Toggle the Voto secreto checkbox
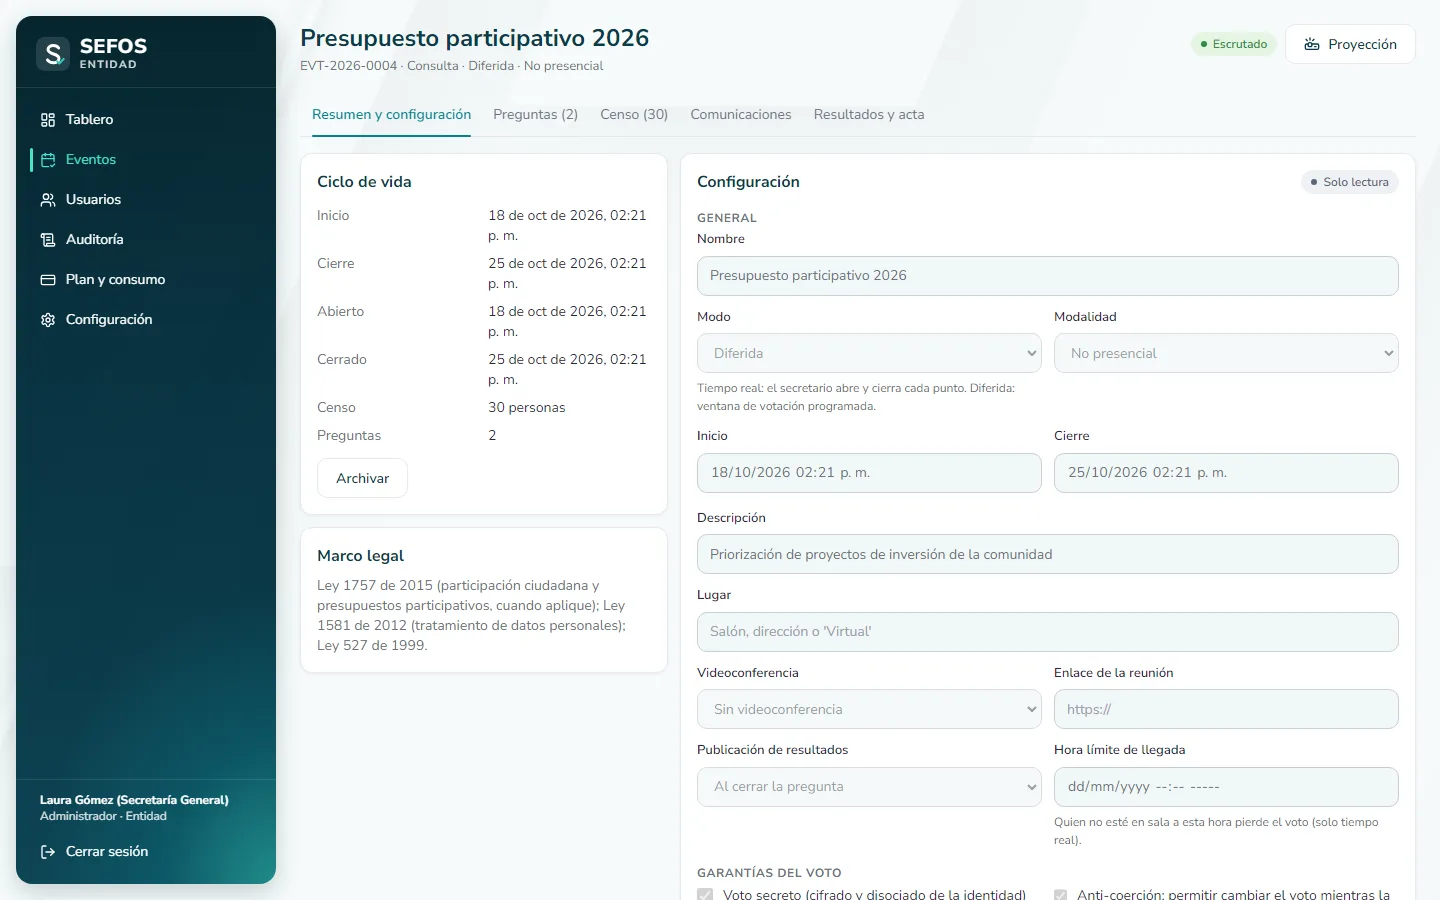This screenshot has width=1440, height=900. (705, 894)
